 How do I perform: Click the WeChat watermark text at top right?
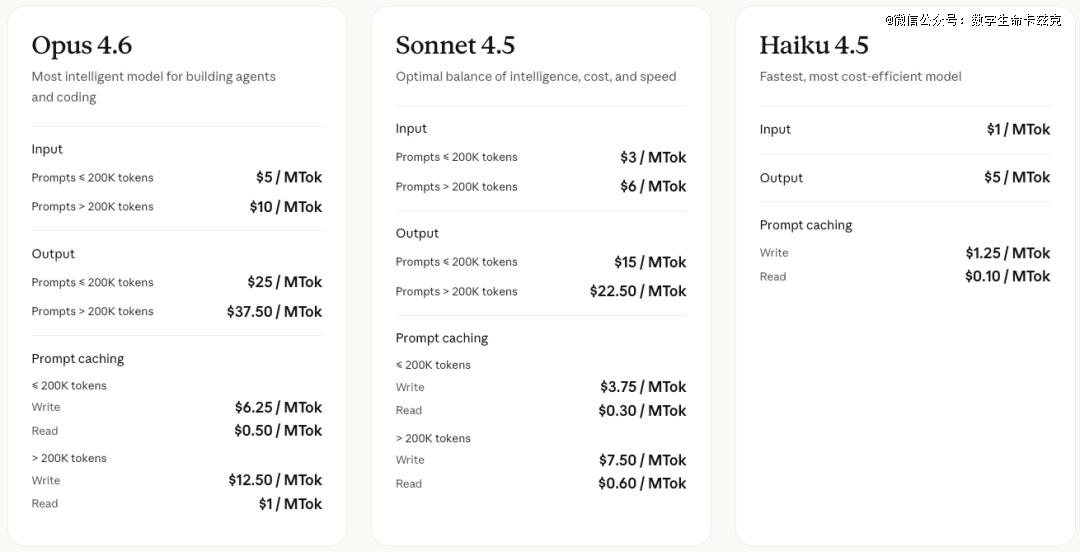click(972, 20)
